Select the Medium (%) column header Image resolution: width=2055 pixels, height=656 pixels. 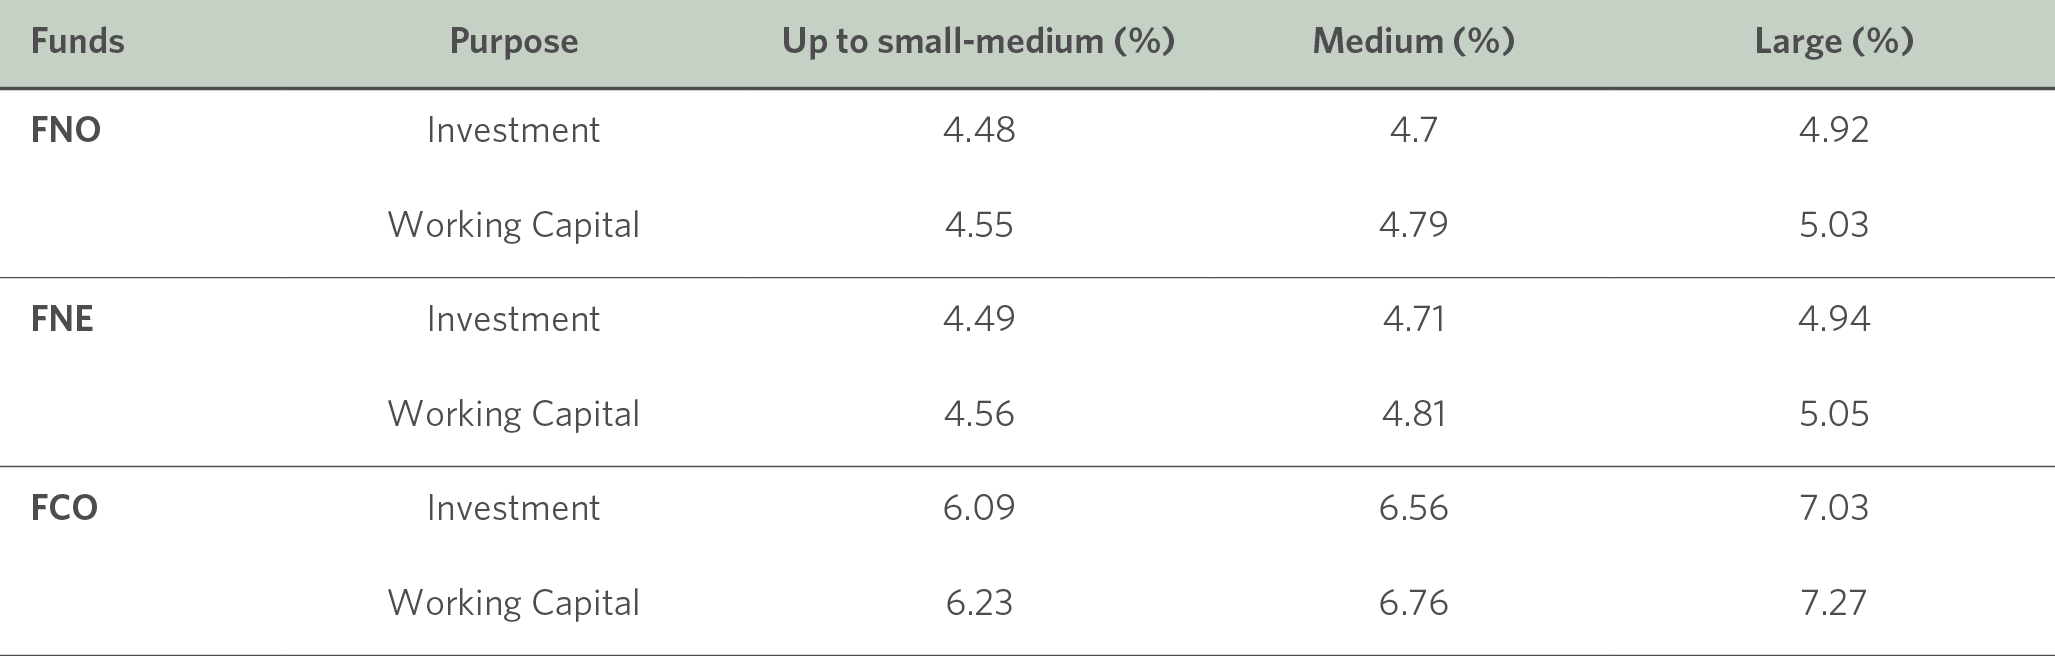1413,41
